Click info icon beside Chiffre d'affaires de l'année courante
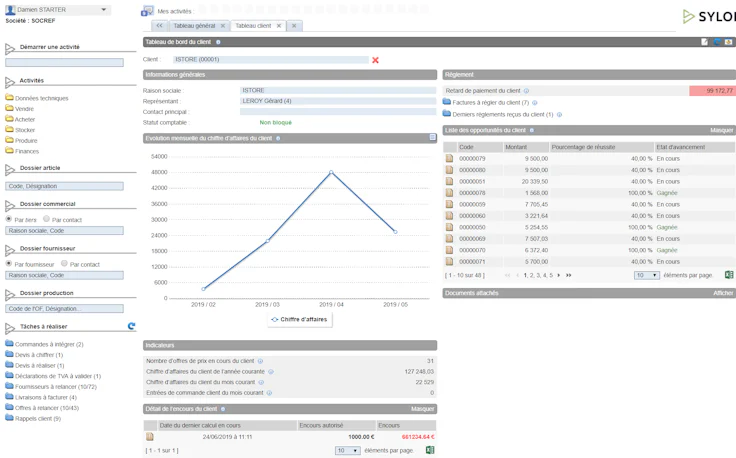 271,372
